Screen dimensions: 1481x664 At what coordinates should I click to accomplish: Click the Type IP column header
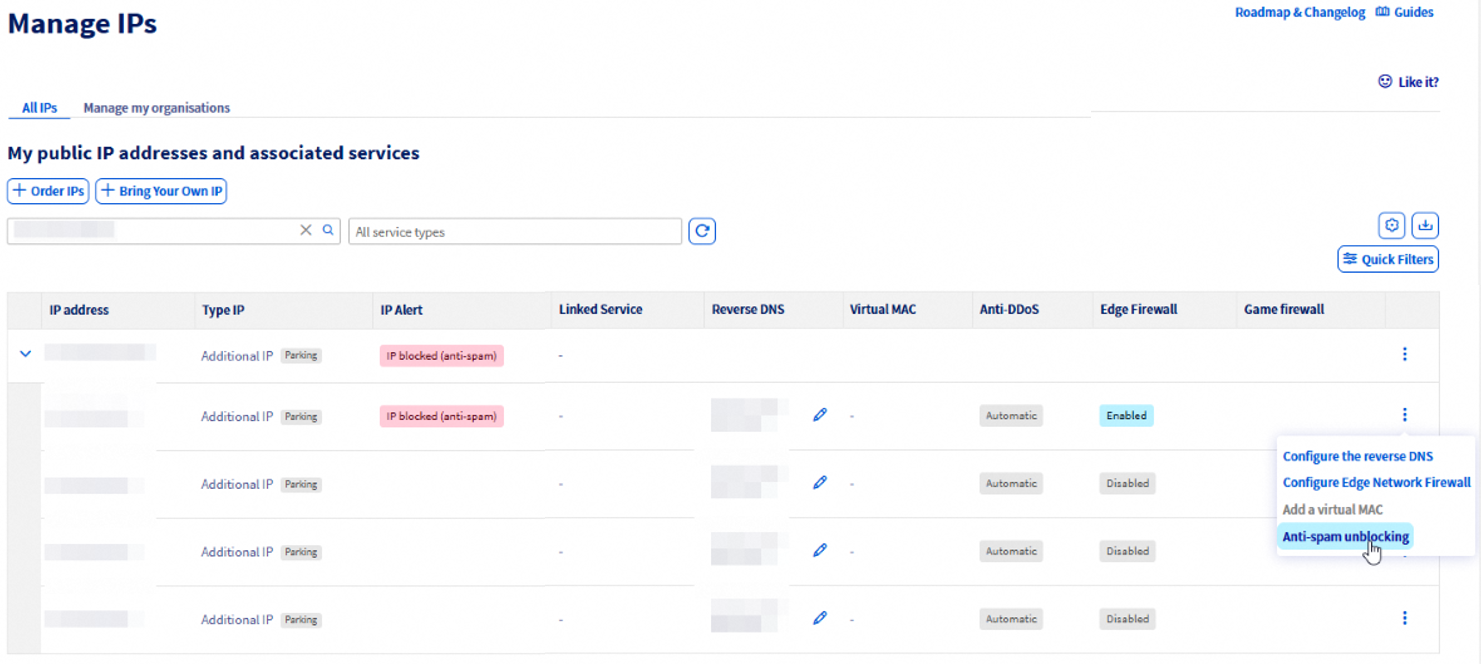pos(223,310)
